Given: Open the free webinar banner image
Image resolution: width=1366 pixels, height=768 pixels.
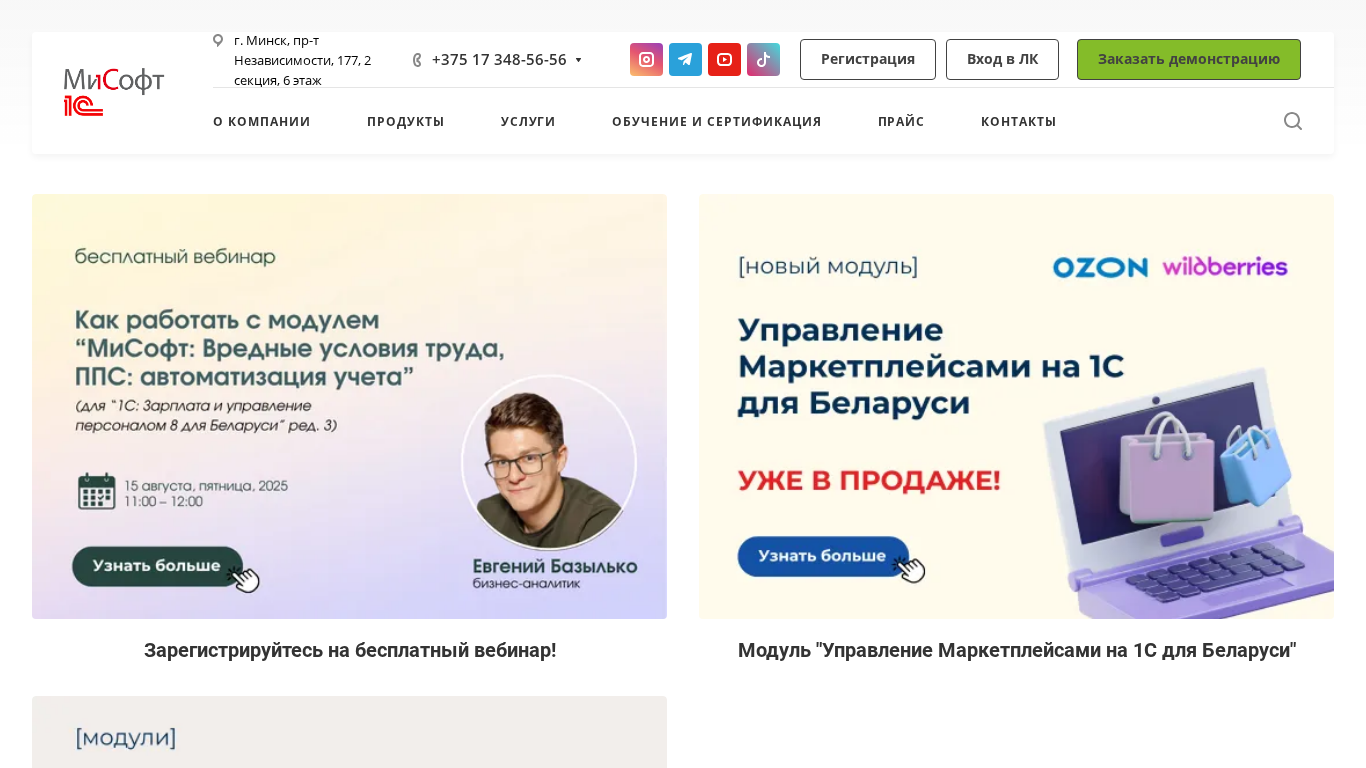Looking at the screenshot, I should (349, 406).
